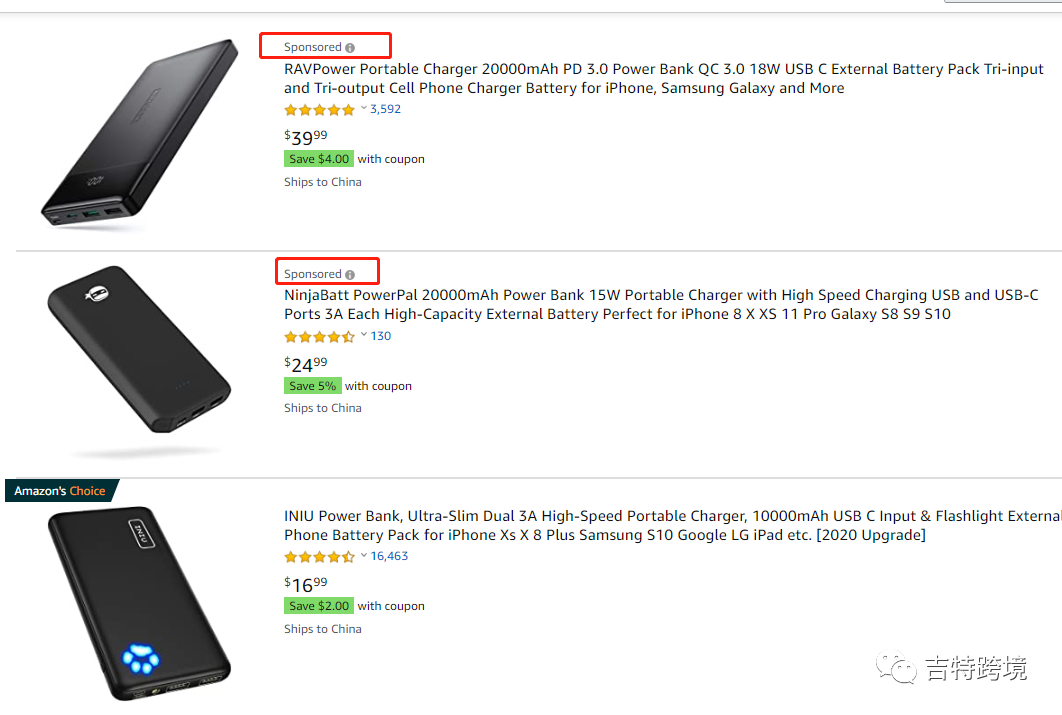Open RAVPower's 3,592 reviews link

pyautogui.click(x=385, y=110)
